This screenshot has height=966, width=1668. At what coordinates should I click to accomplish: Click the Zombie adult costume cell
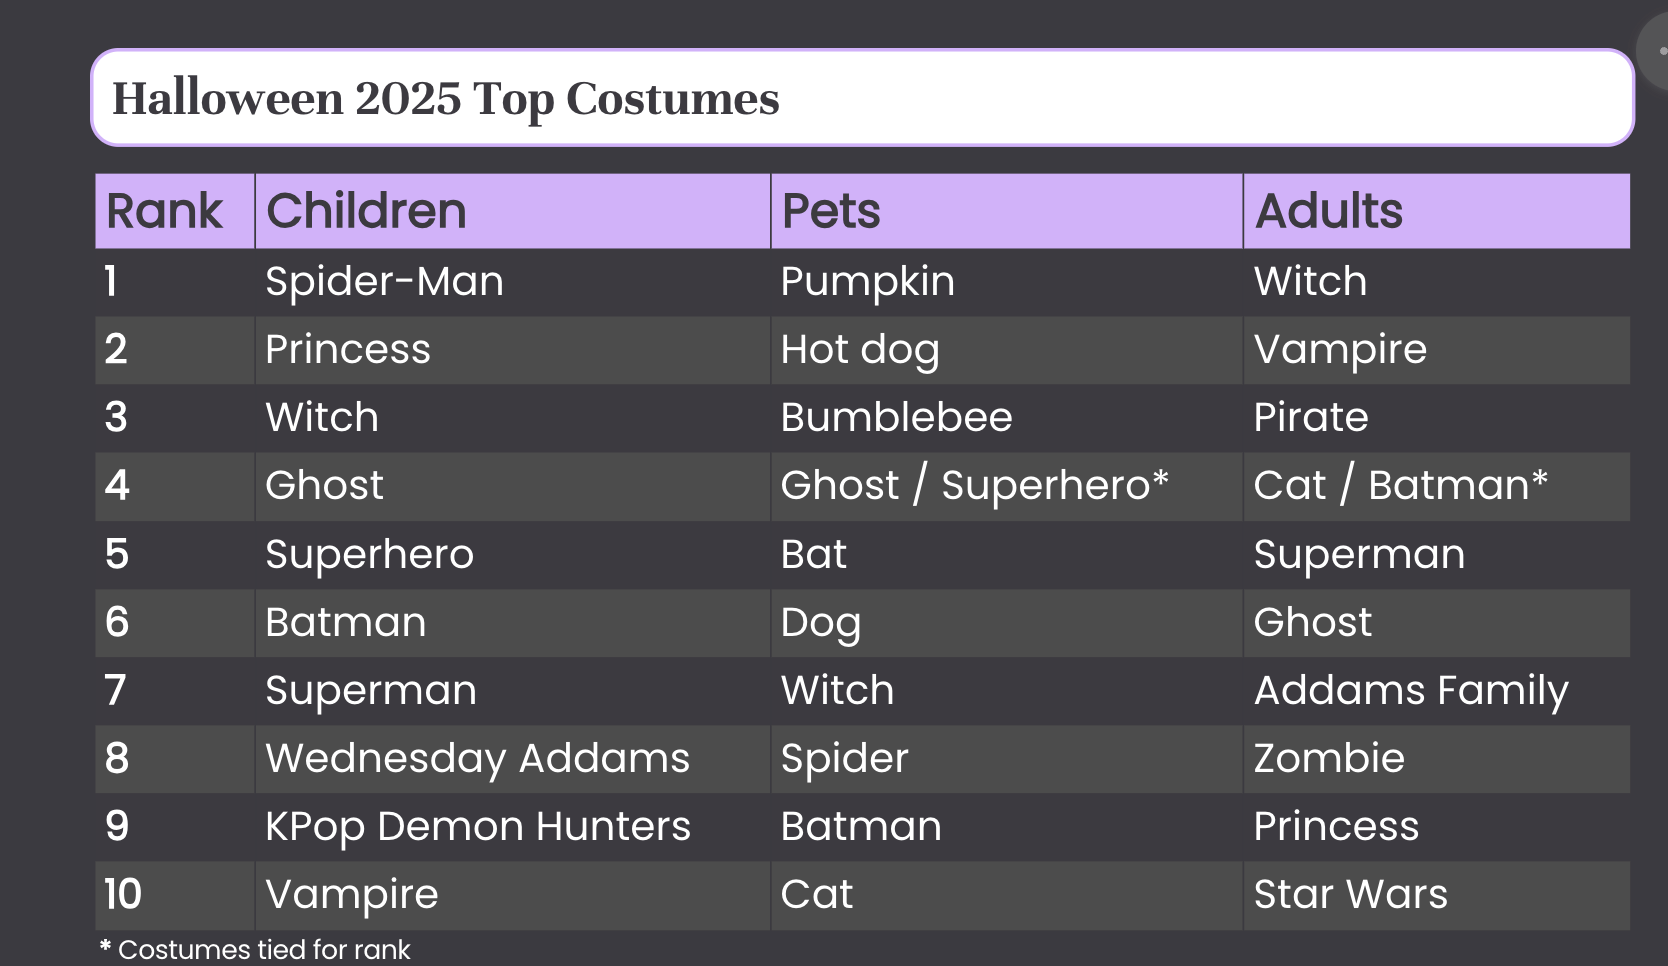click(1437, 759)
